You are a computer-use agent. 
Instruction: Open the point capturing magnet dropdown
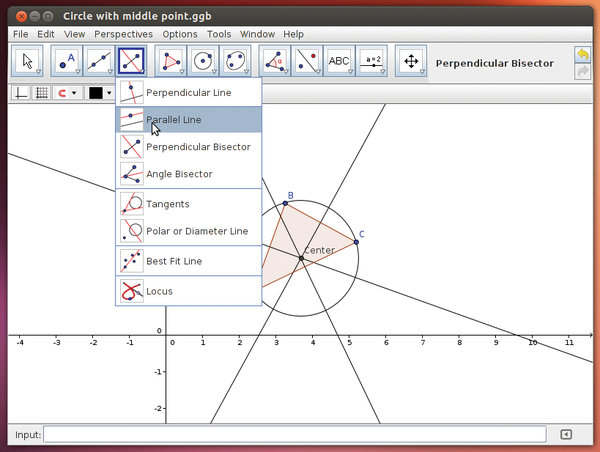(x=67, y=93)
